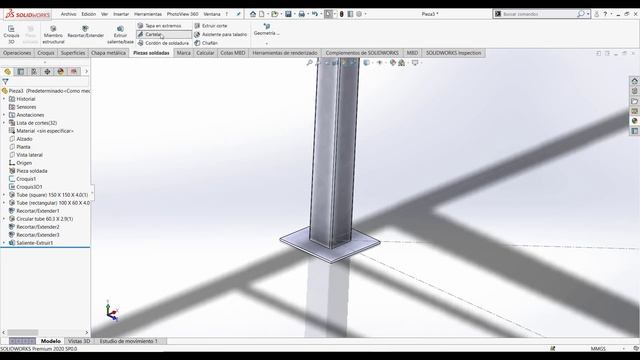The width and height of the screenshot is (640, 360).
Task: Open the DimXpertManager tab
Action: (x=47, y=71)
